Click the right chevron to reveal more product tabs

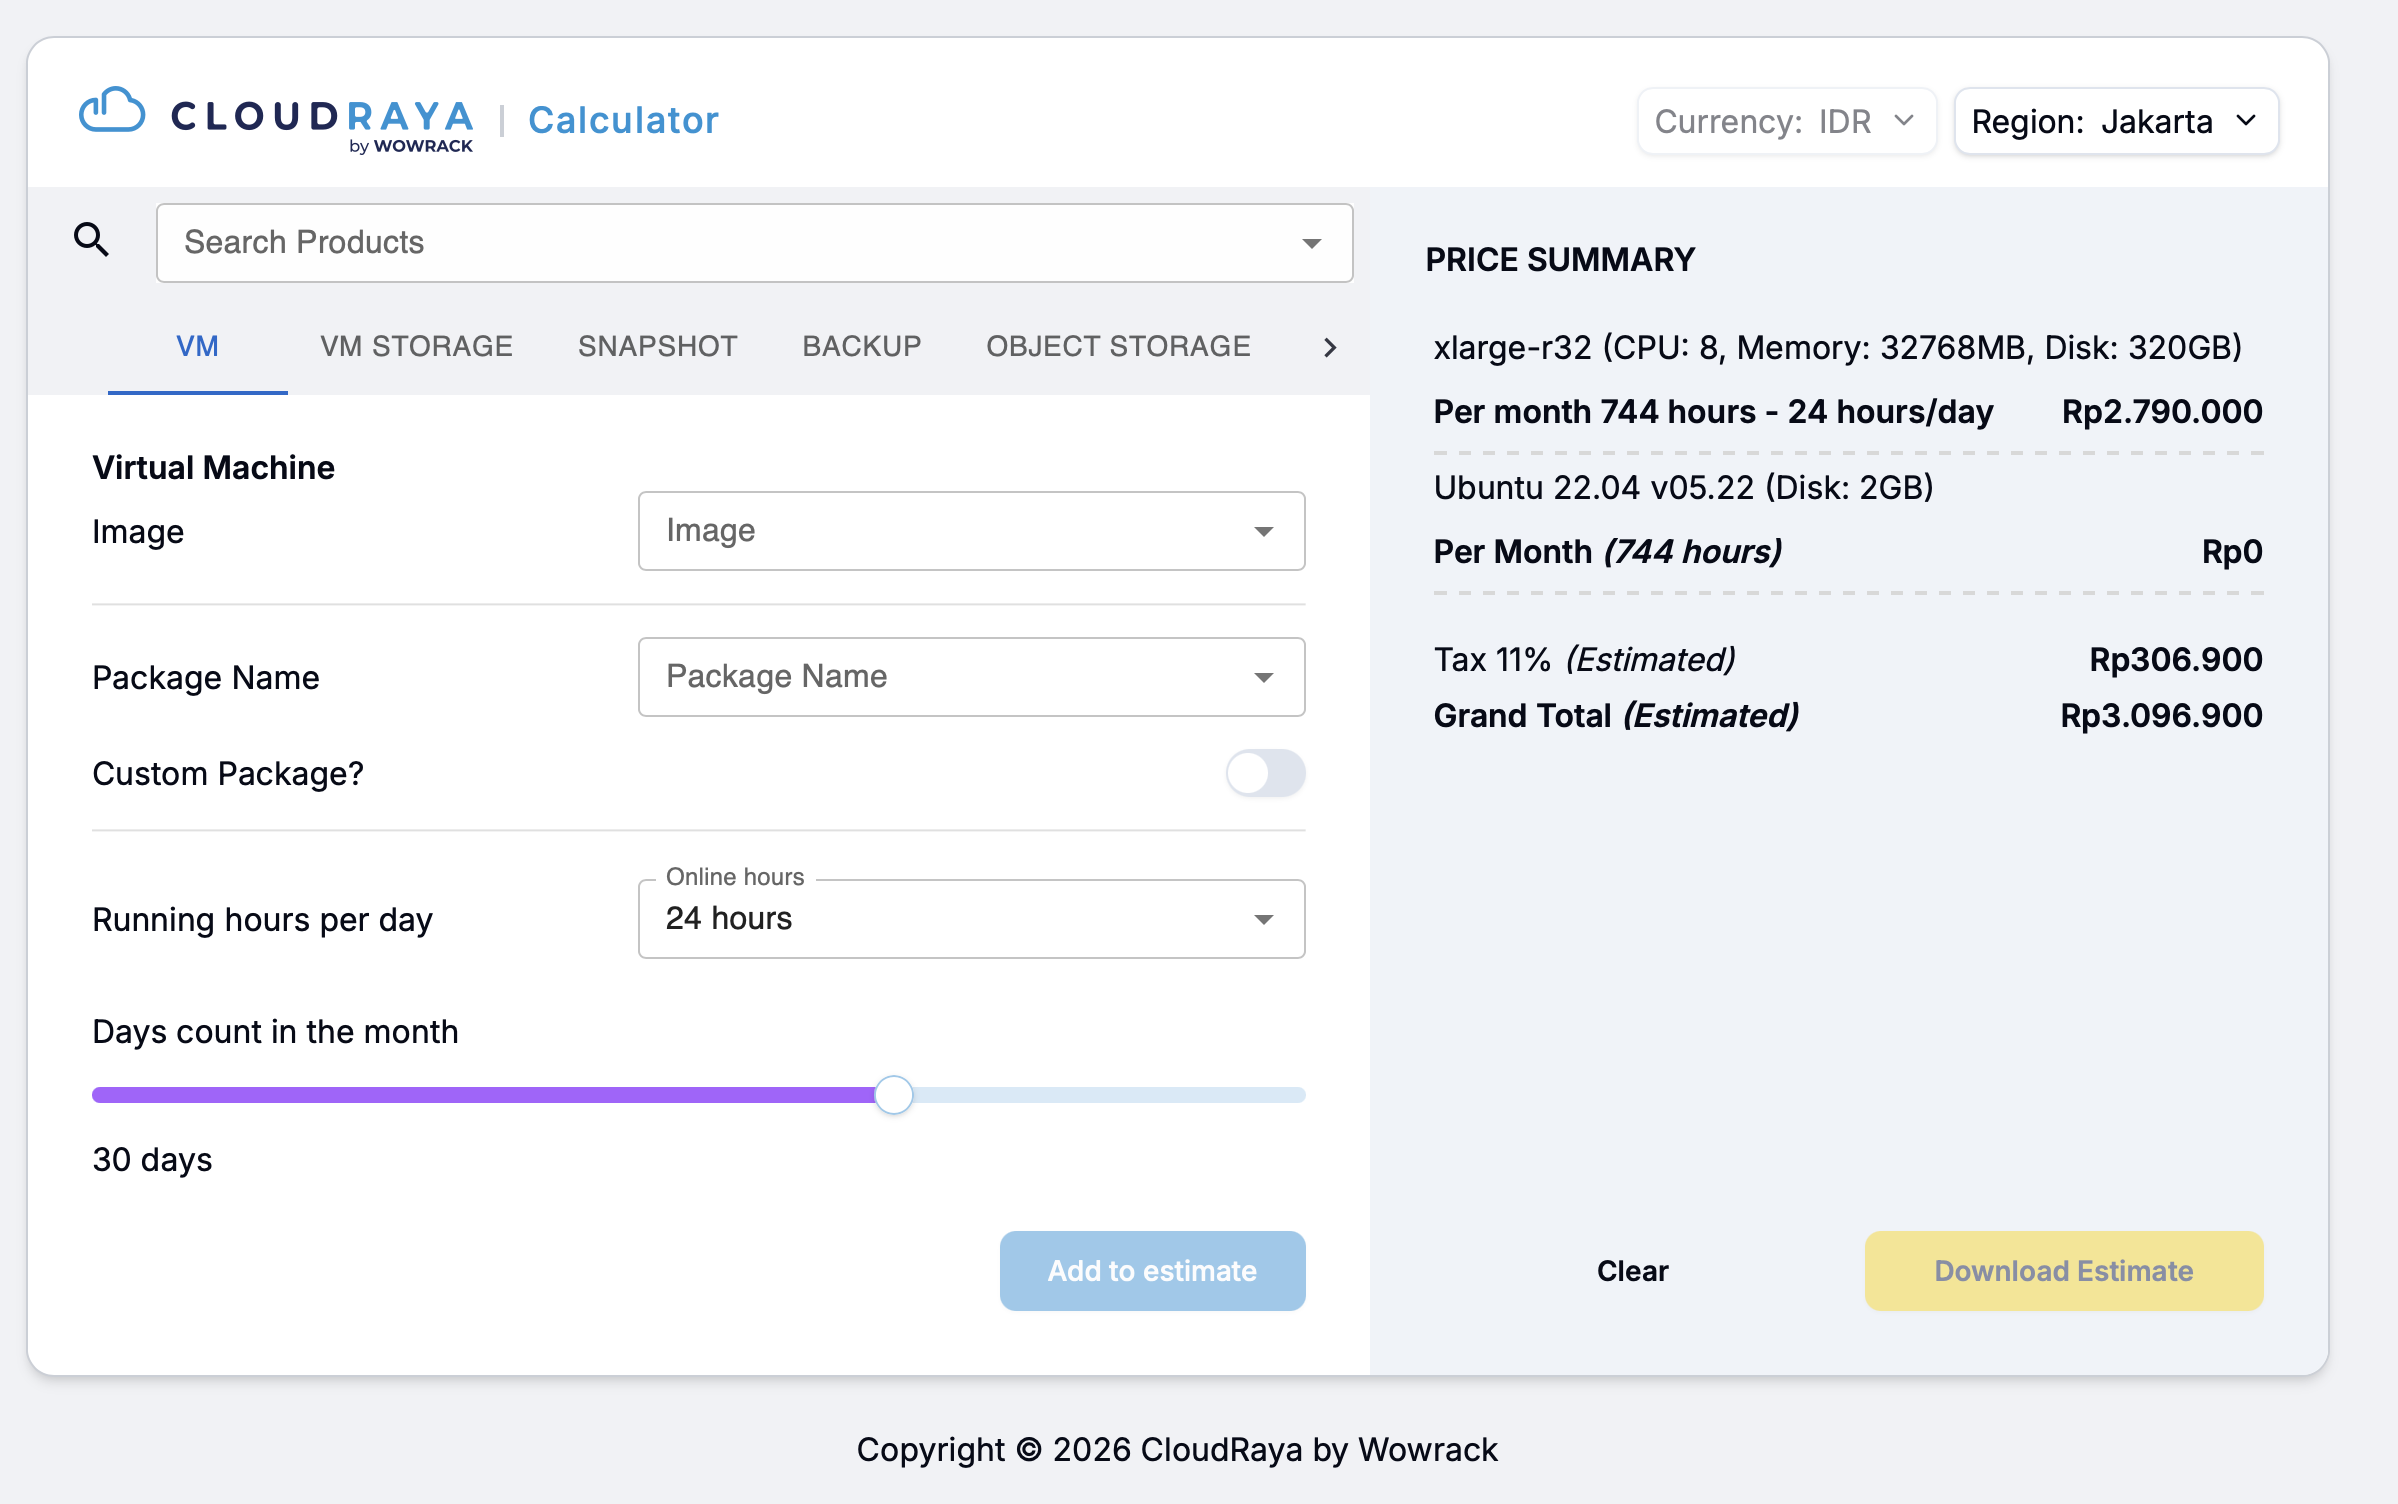1330,347
